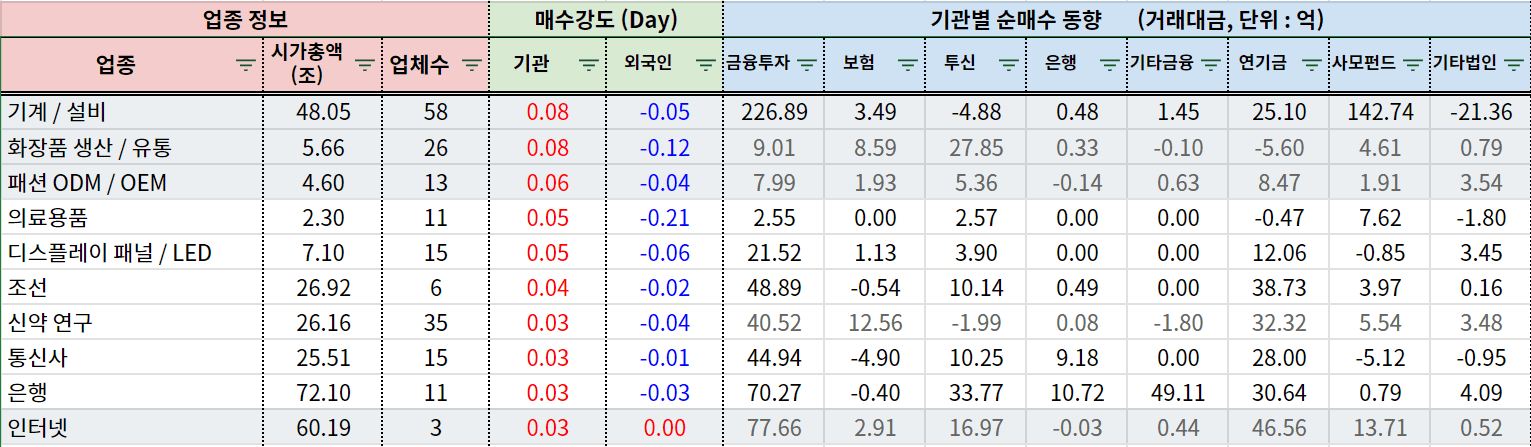Open the 기관 filter dropdown
Viewport: 1531px width, 447px height.
(x=589, y=65)
